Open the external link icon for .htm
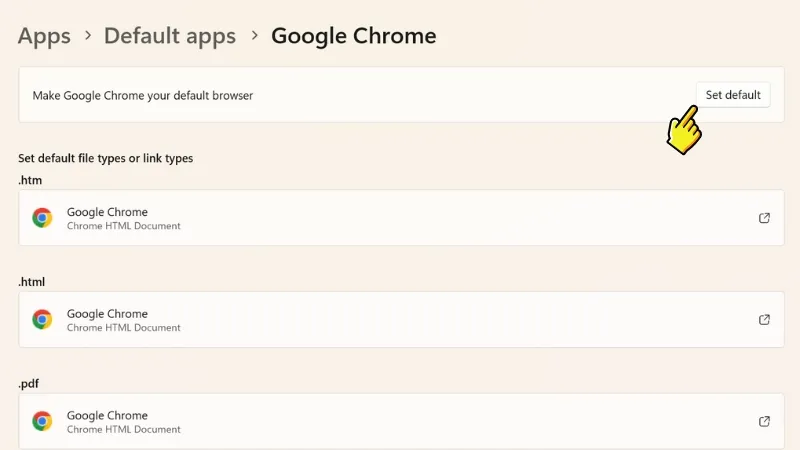800x450 pixels. click(x=764, y=218)
